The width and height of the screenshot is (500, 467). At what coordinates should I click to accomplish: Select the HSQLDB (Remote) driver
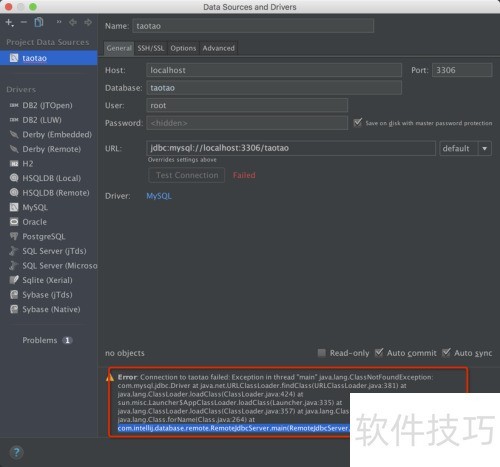pos(49,193)
